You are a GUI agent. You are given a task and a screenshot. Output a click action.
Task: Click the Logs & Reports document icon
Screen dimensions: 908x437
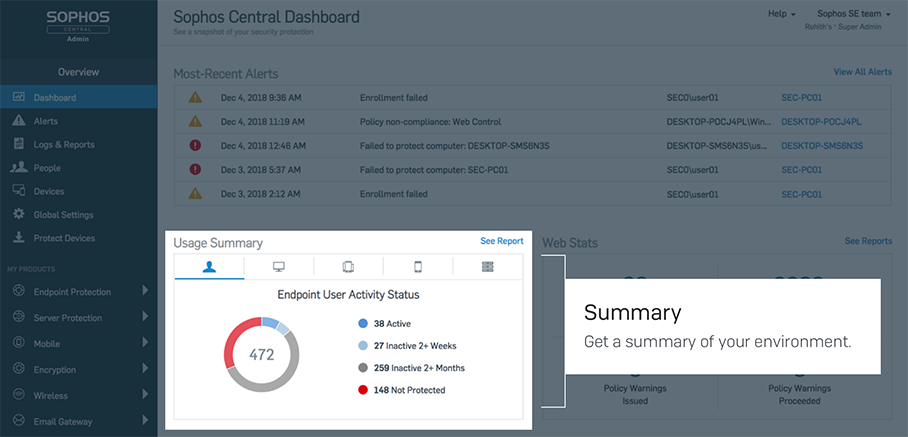pyautogui.click(x=19, y=144)
